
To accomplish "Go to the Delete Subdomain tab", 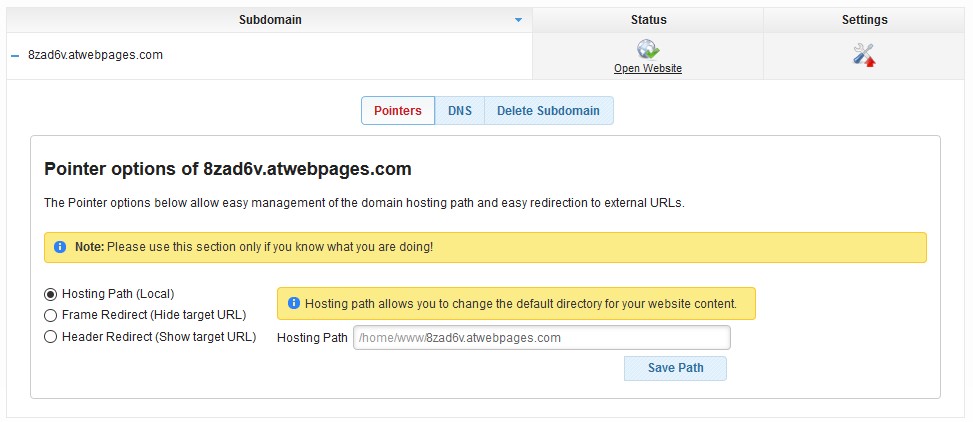I will tap(548, 111).
